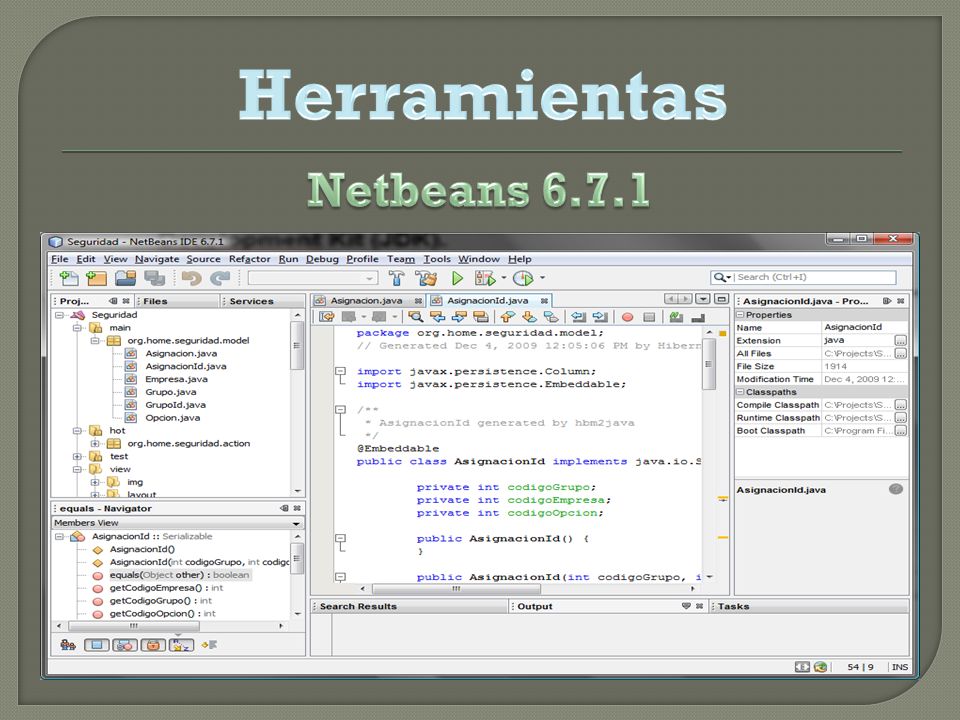Click the Shift Line Right icon
This screenshot has height=720, width=960.
[x=600, y=317]
